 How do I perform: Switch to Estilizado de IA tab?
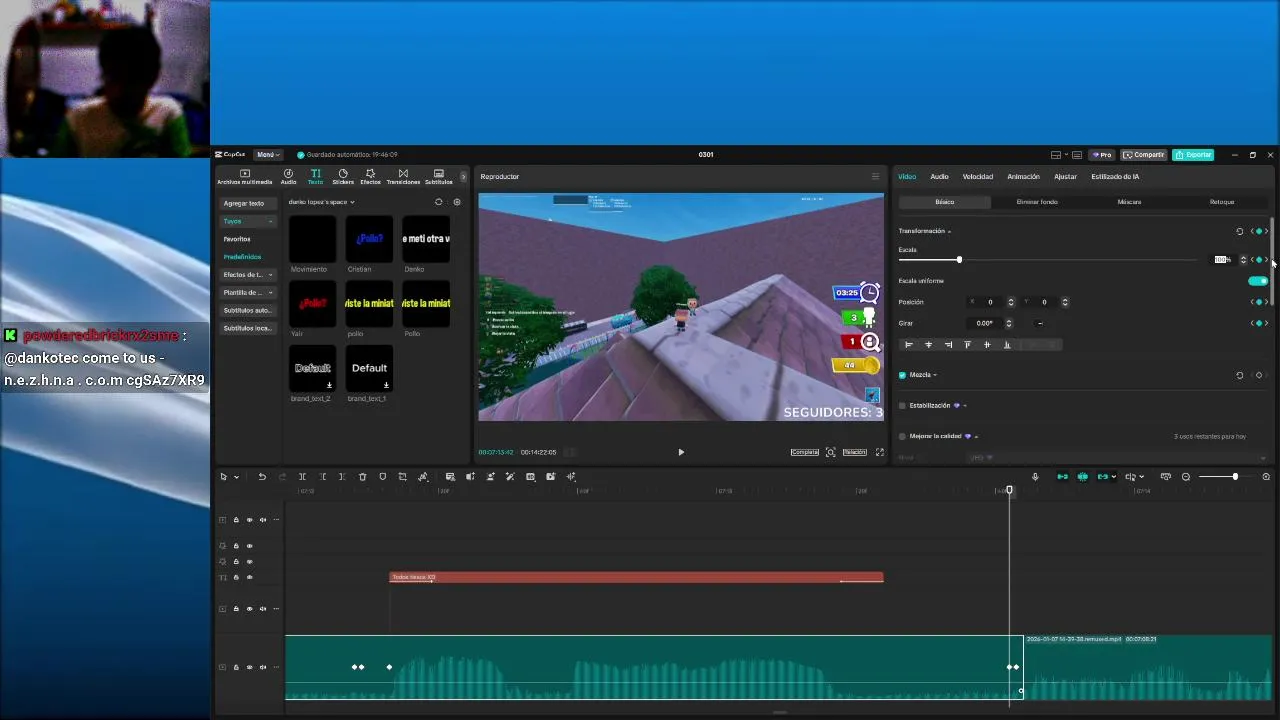point(1115,177)
